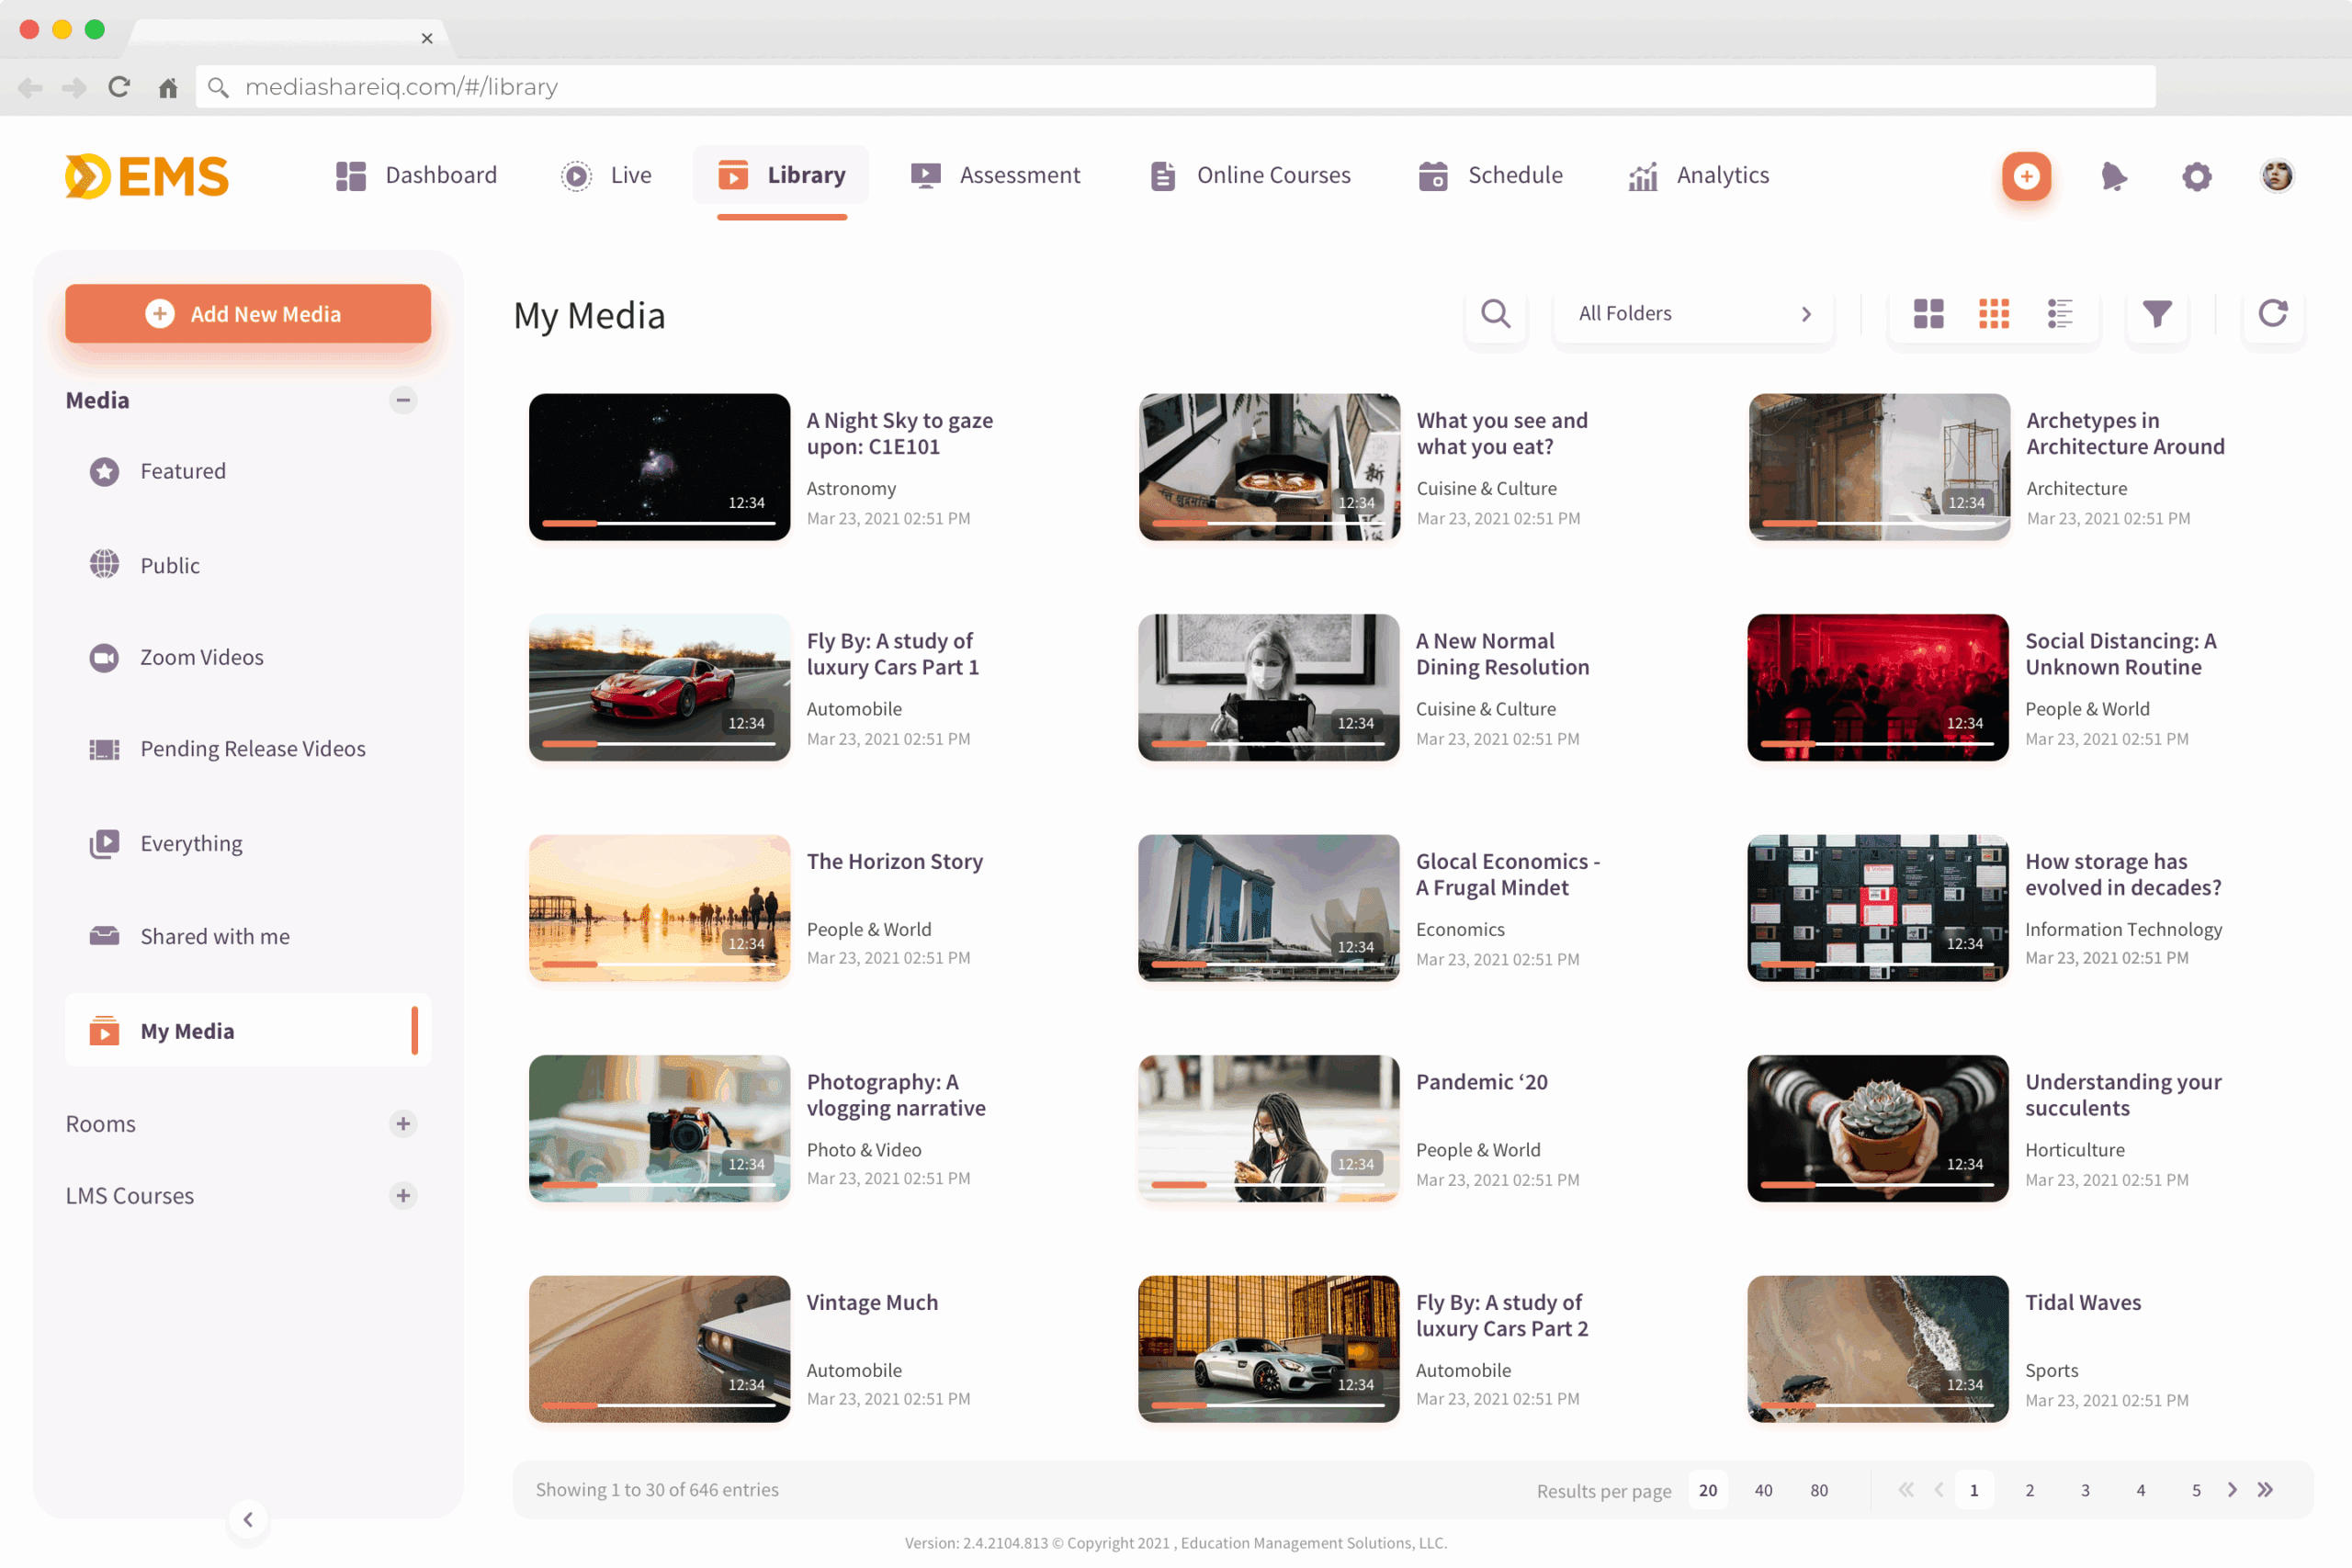Open the All Folders dropdown

pos(1693,314)
